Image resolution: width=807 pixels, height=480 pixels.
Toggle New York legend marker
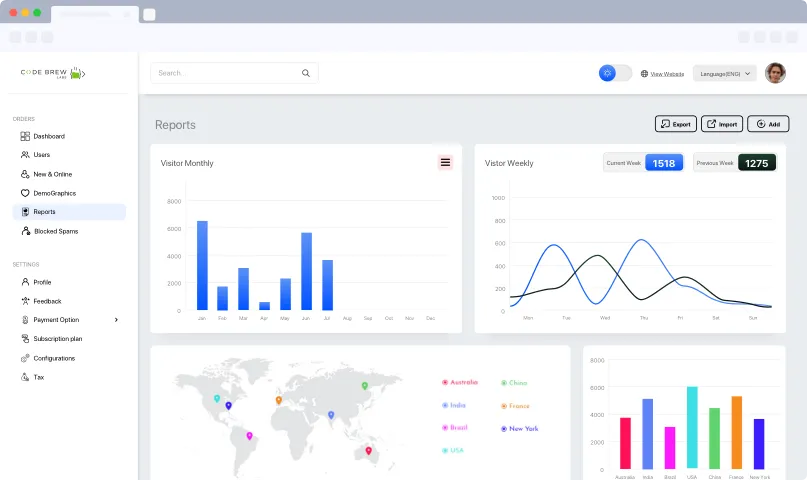point(504,429)
